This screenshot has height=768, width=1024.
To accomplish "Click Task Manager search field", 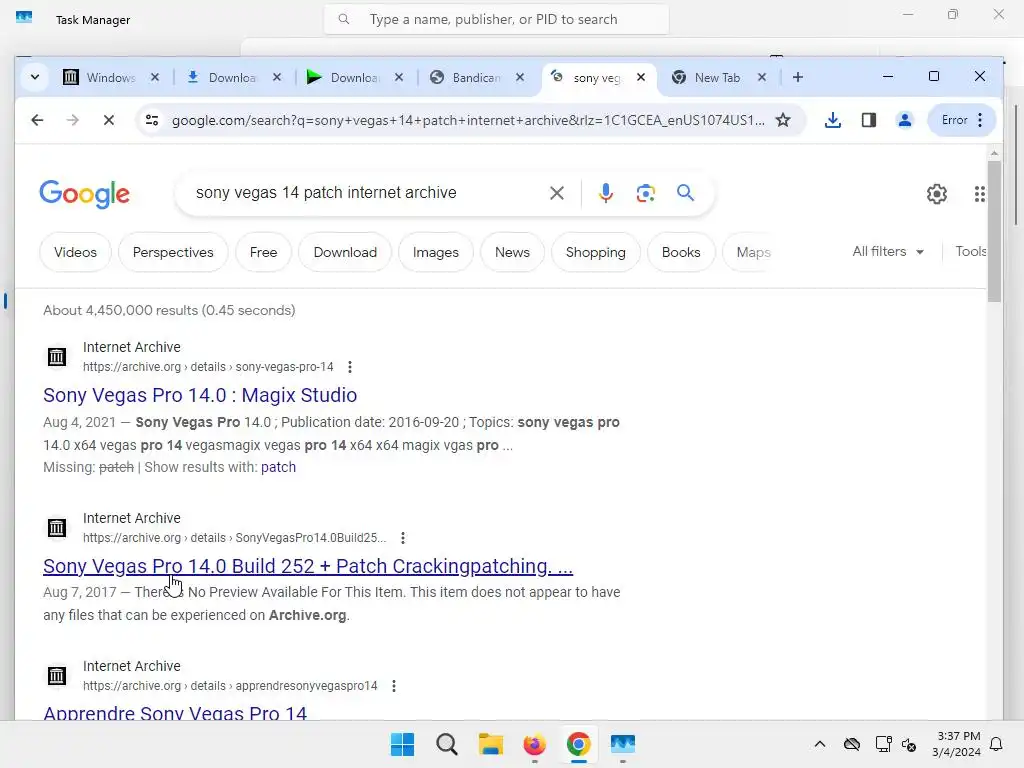I will [x=496, y=19].
